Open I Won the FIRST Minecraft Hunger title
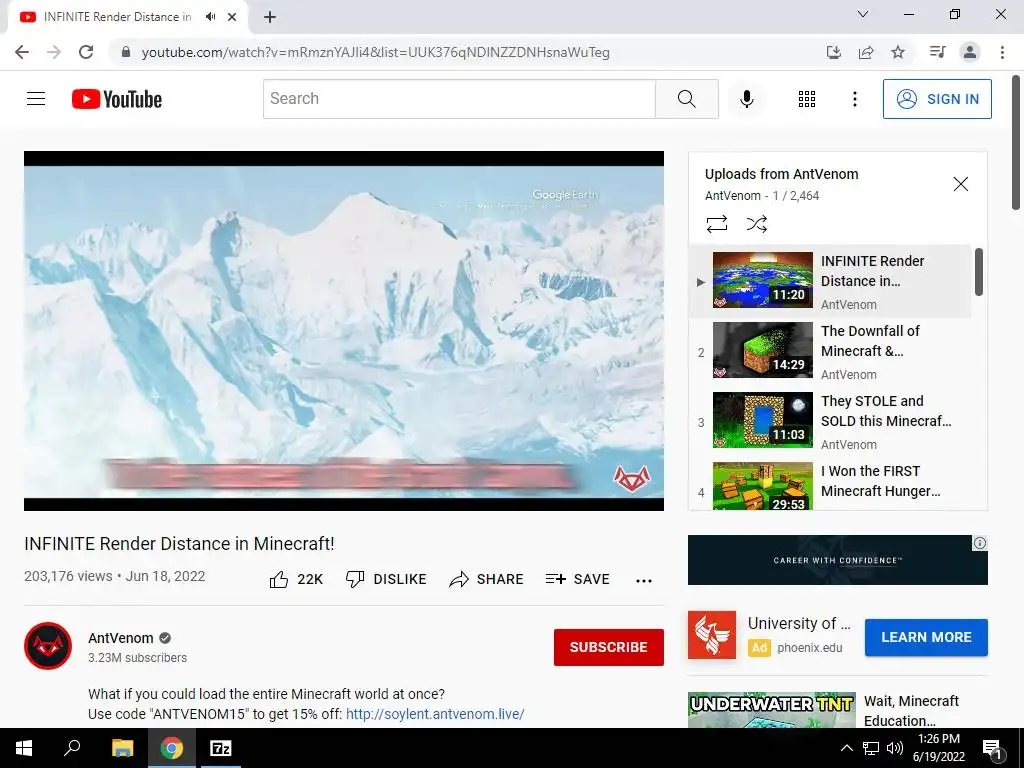The width and height of the screenshot is (1024, 768). click(880, 481)
